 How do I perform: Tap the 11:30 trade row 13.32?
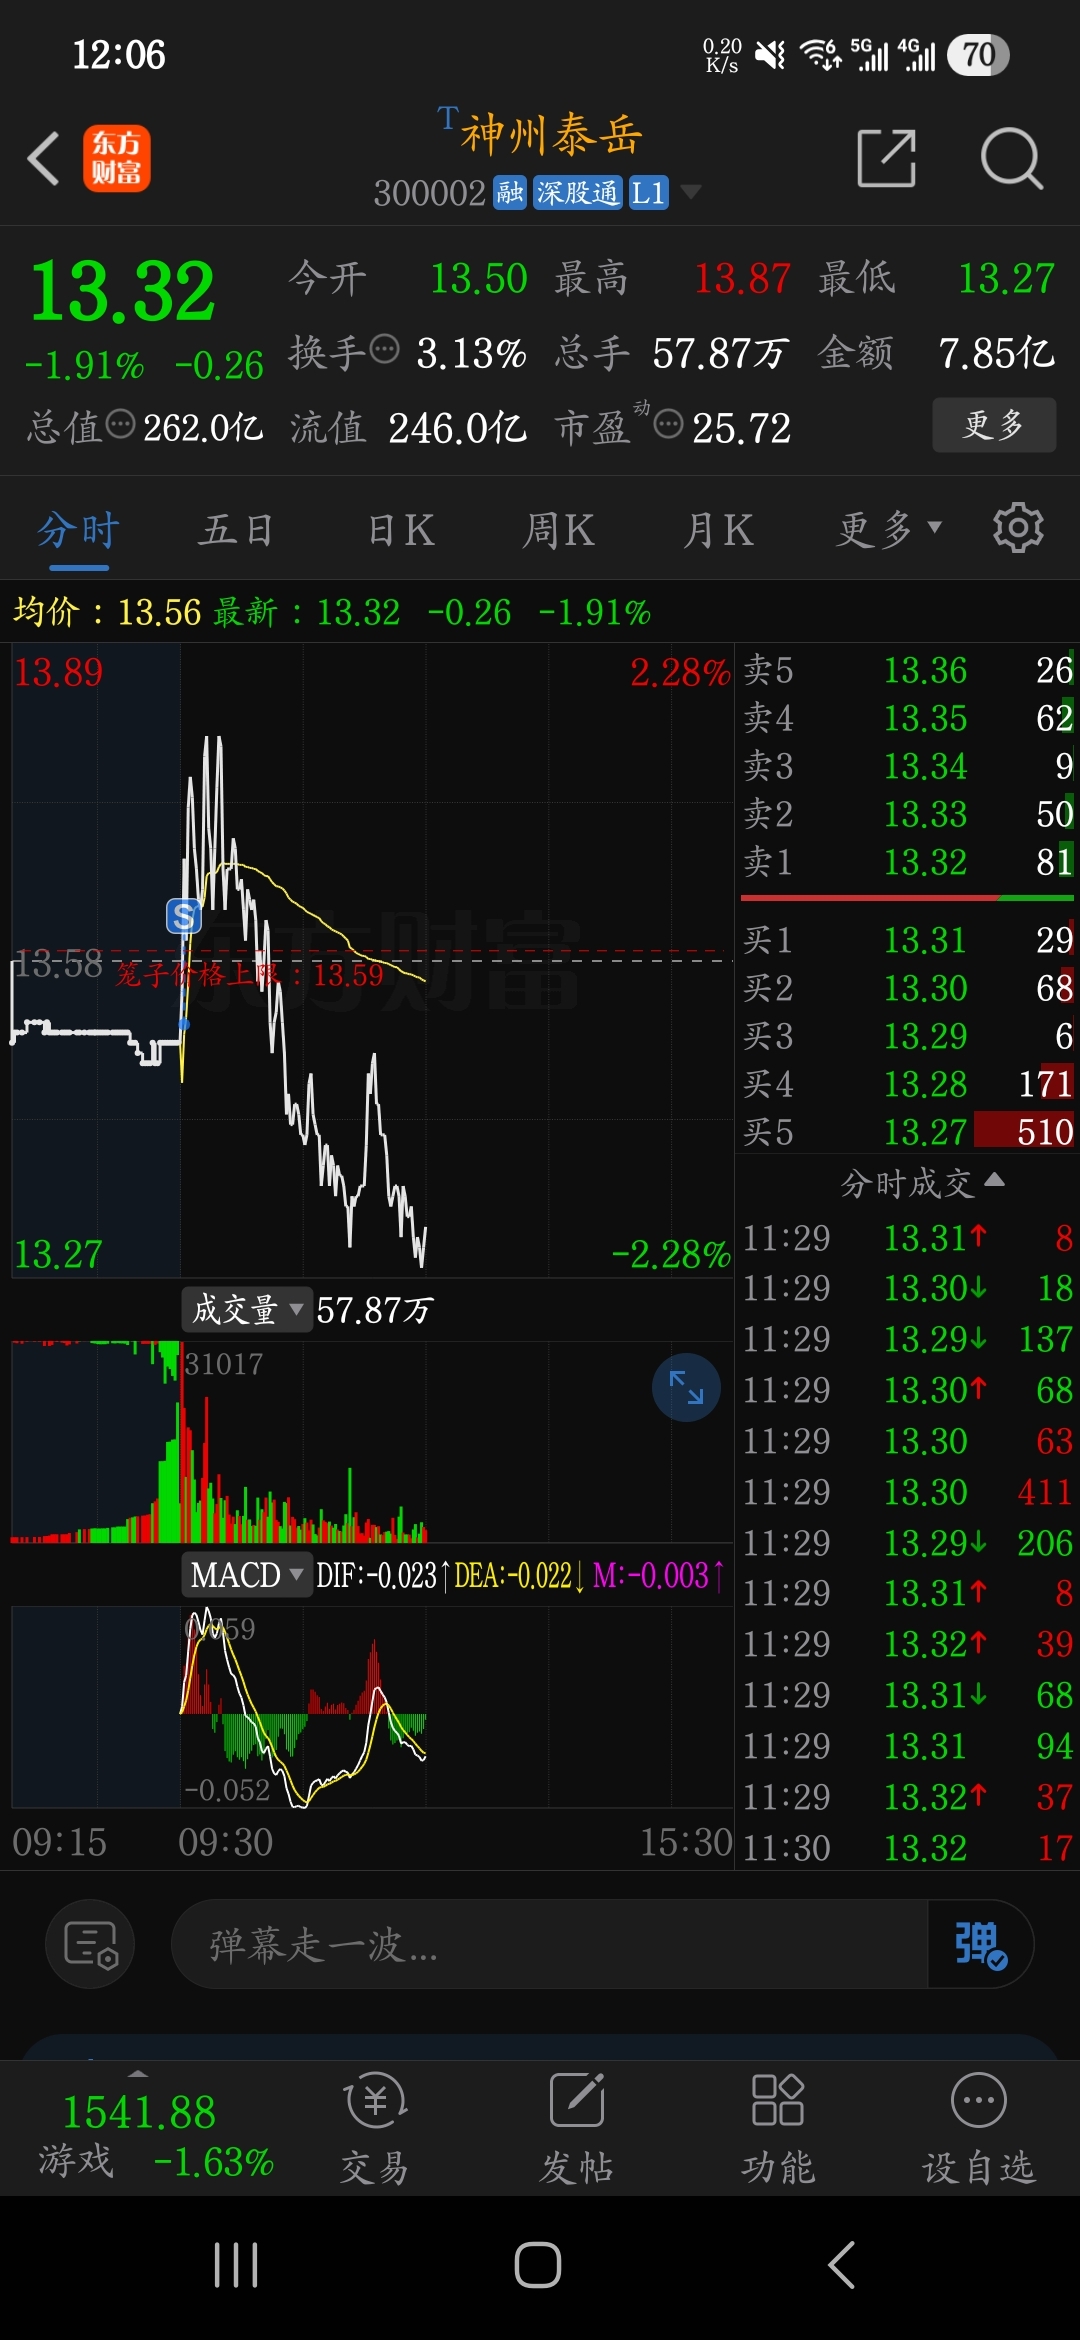(x=908, y=1847)
